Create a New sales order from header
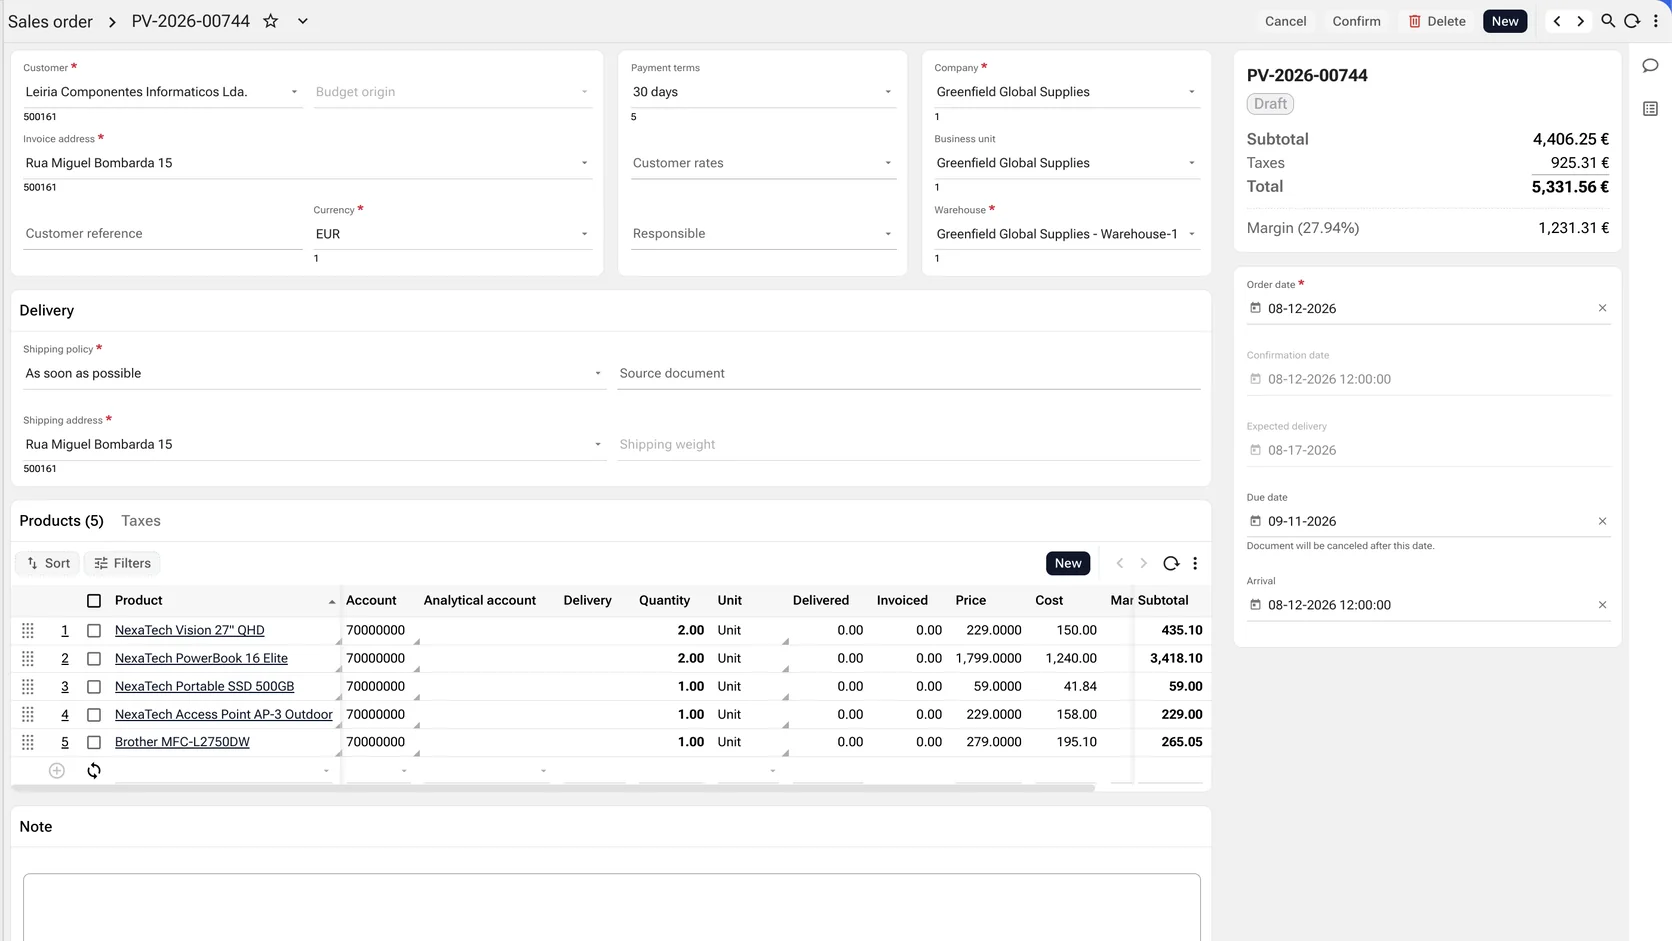 (x=1505, y=21)
